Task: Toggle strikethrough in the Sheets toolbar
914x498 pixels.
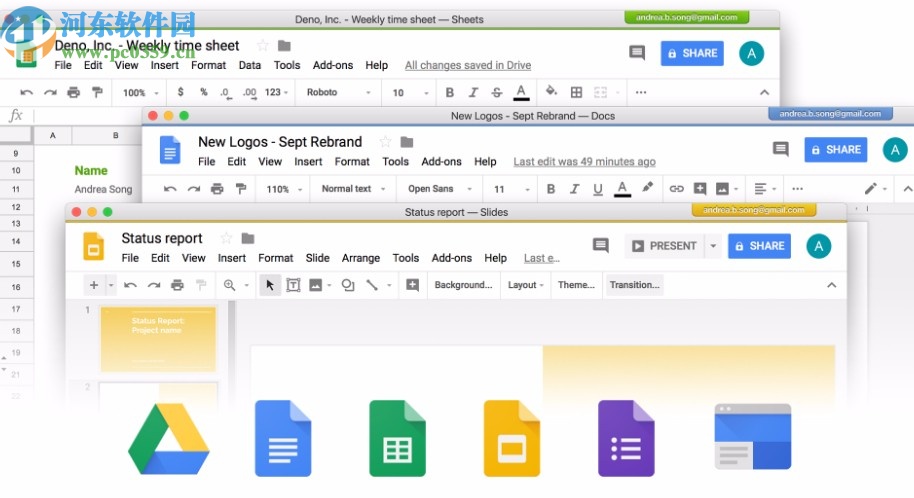Action: click(x=496, y=92)
